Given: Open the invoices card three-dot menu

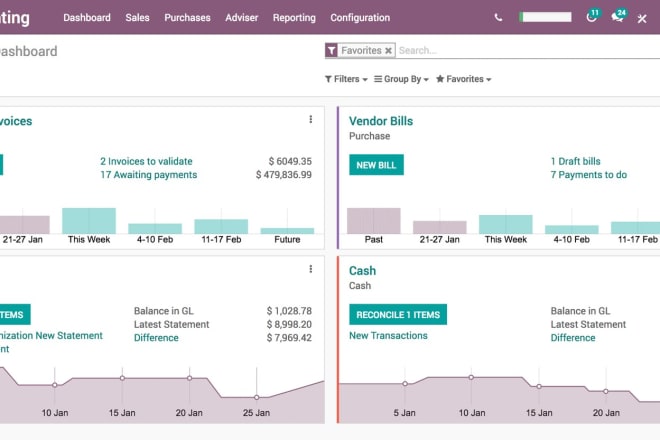Looking at the screenshot, I should click(x=310, y=120).
